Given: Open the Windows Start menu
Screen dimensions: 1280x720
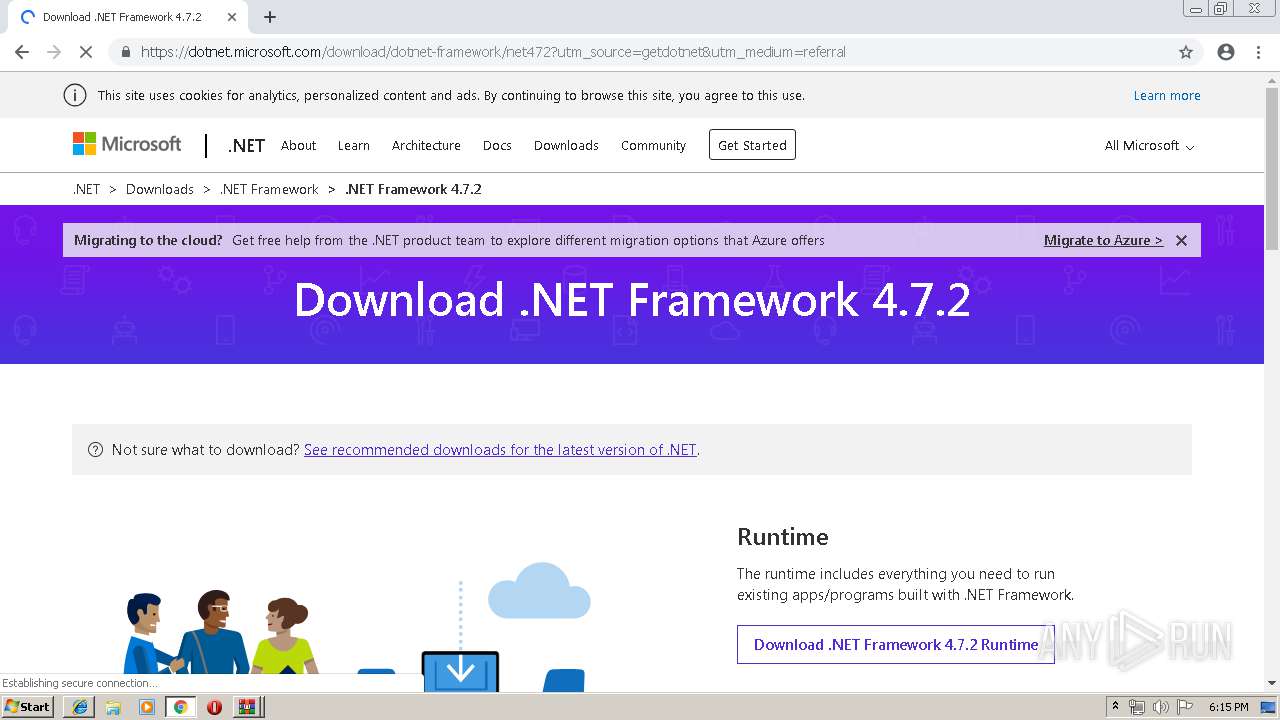Looking at the screenshot, I should (x=27, y=707).
